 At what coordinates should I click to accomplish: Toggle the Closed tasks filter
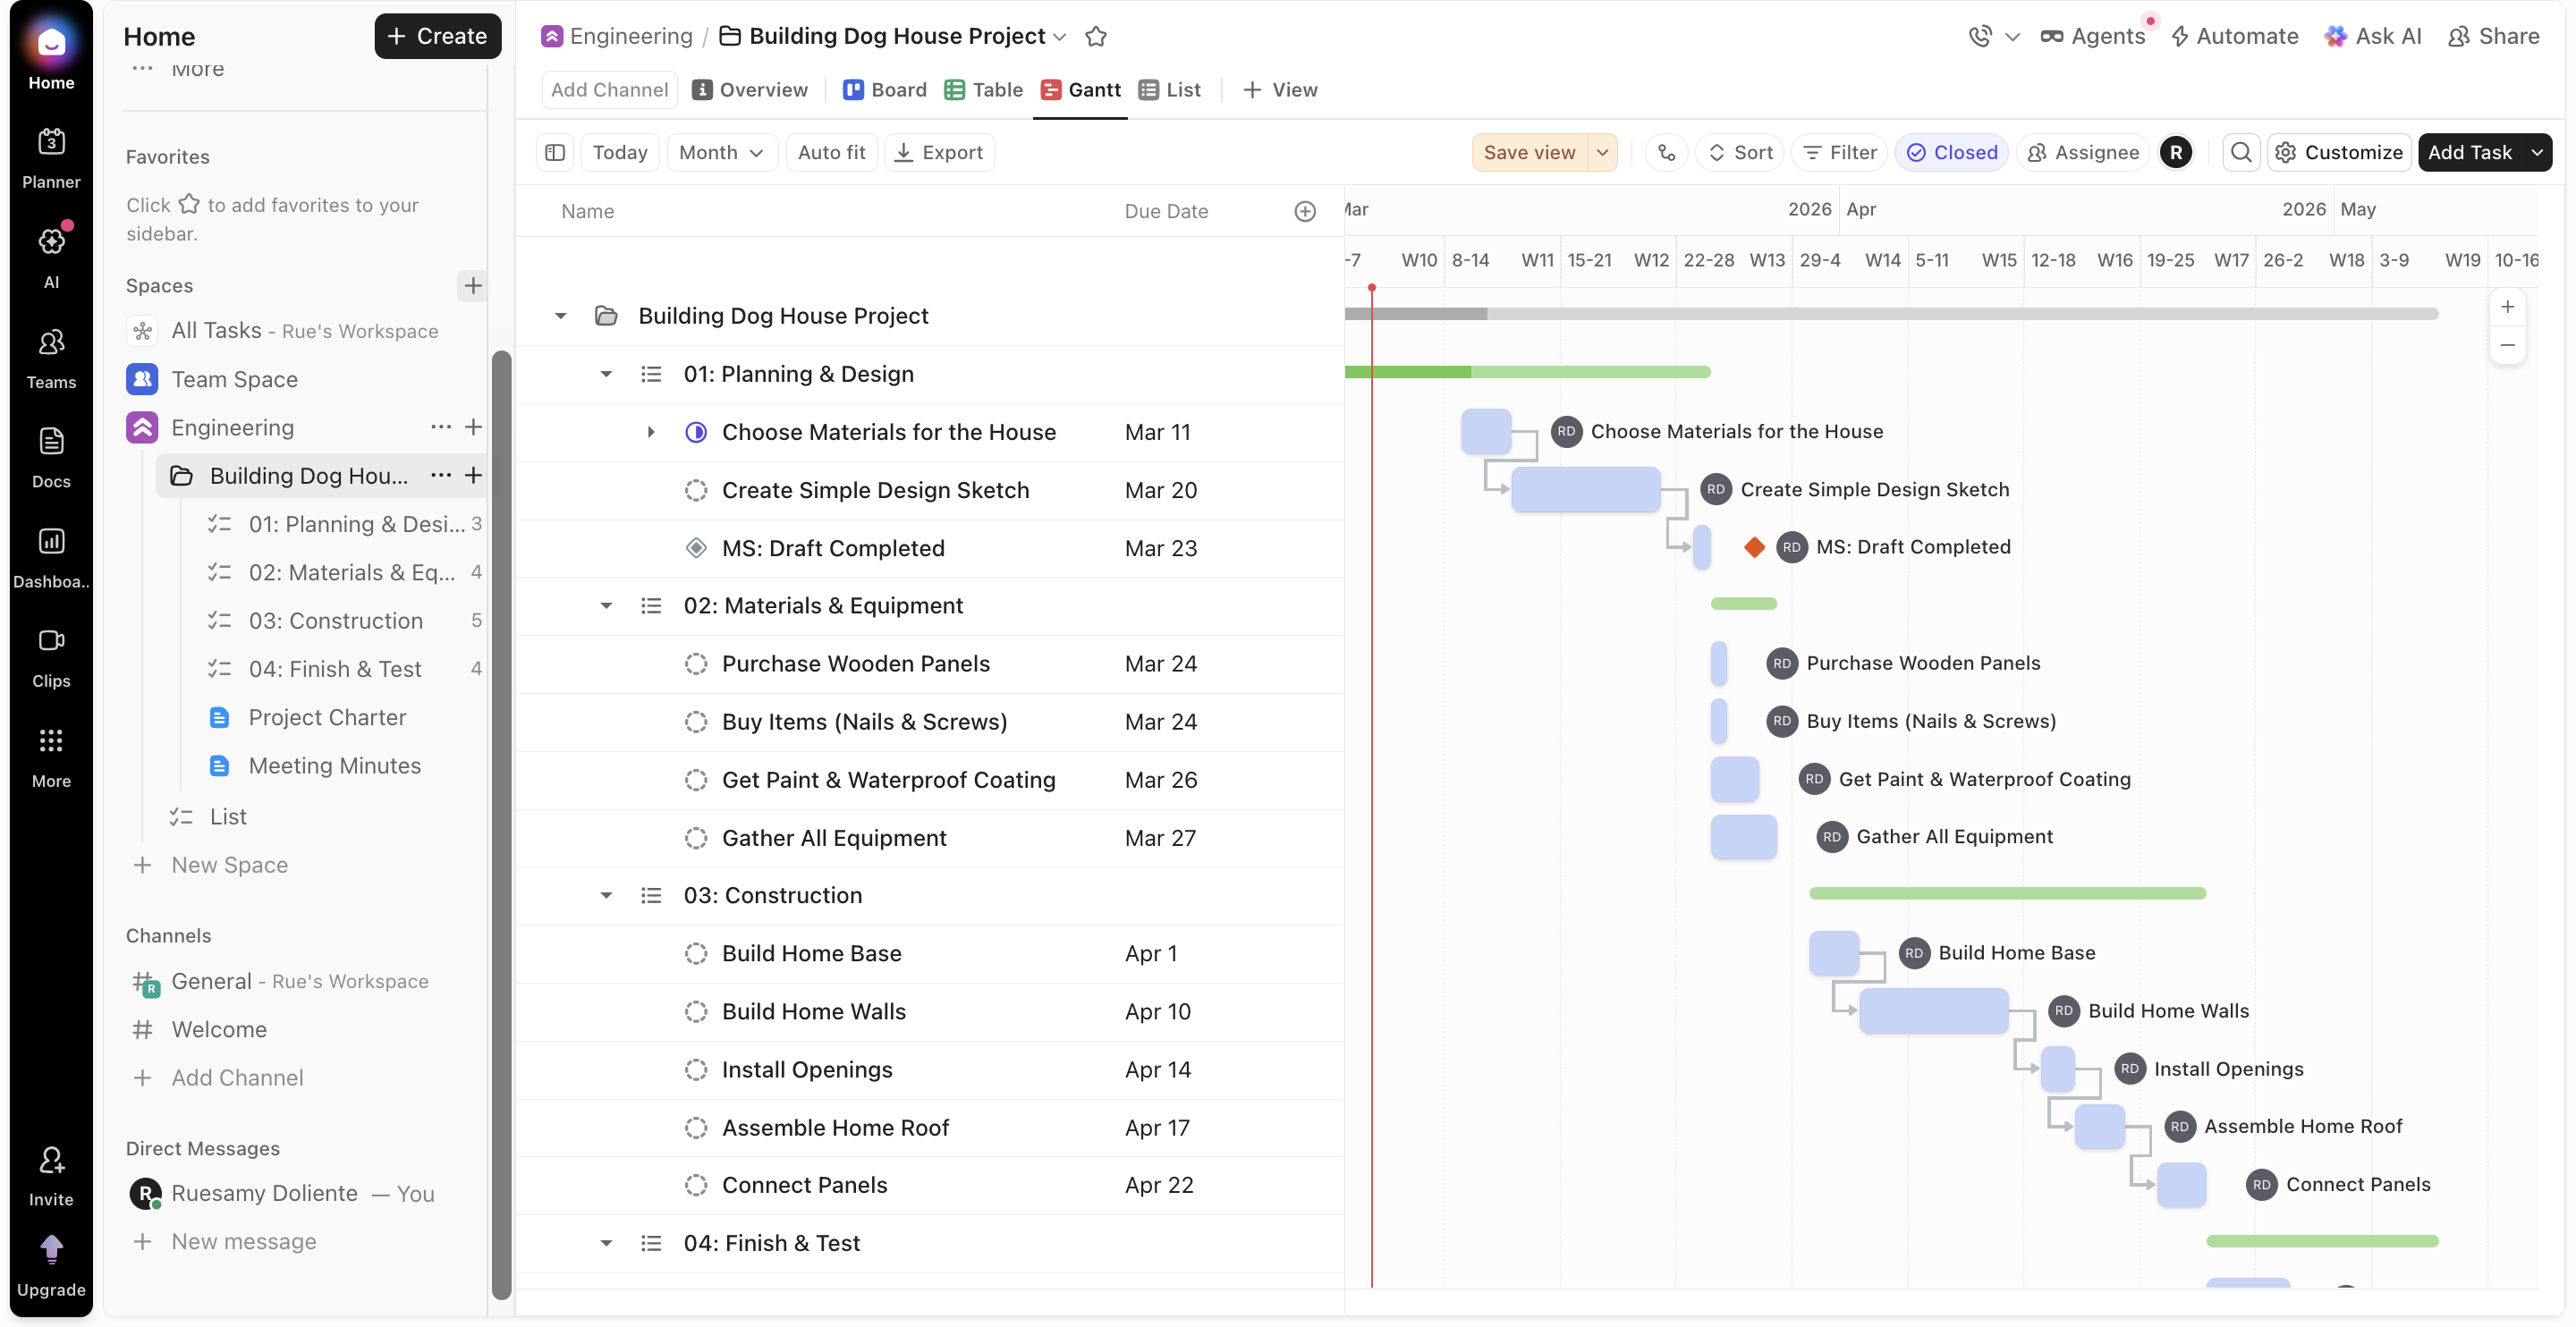pyautogui.click(x=1951, y=152)
